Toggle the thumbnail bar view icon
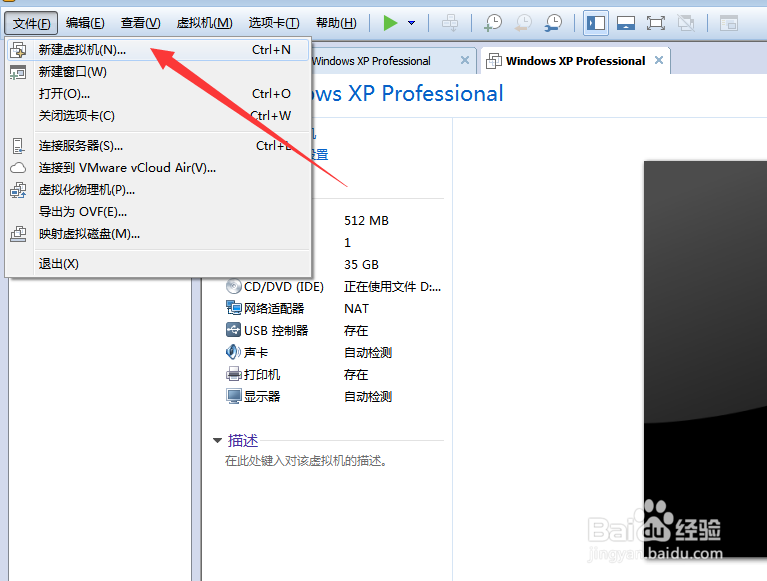Image resolution: width=767 pixels, height=581 pixels. pyautogui.click(x=626, y=23)
